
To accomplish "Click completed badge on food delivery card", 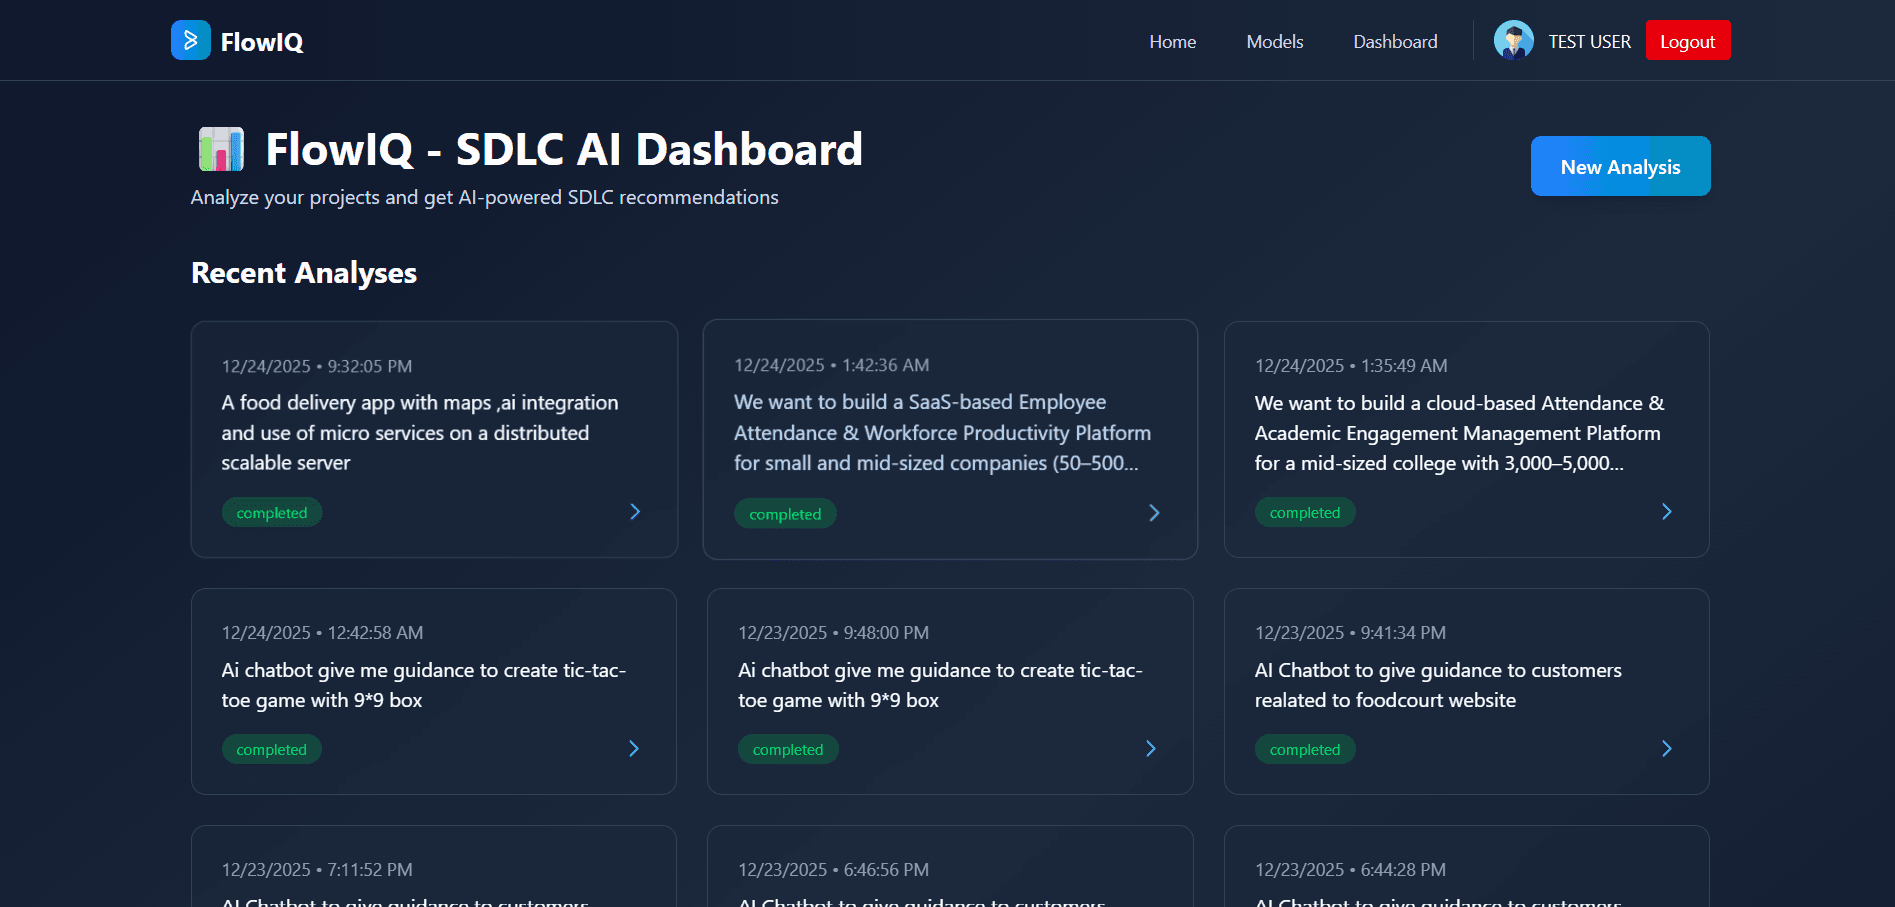I will tap(272, 512).
